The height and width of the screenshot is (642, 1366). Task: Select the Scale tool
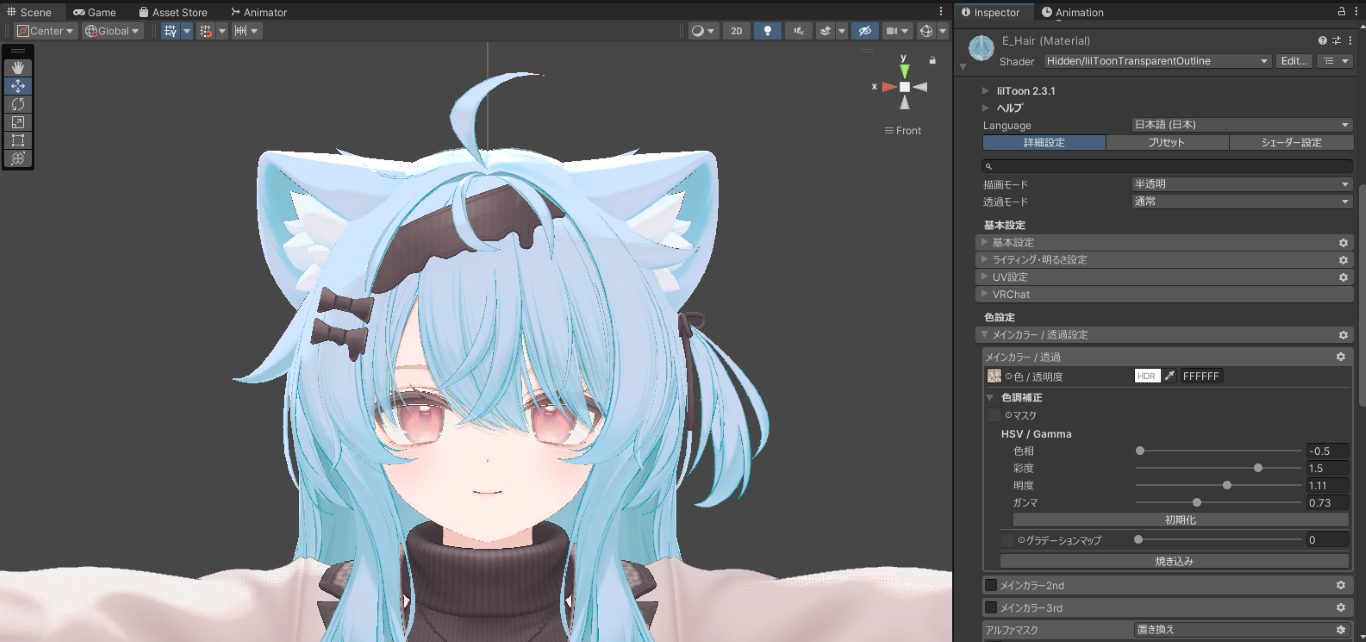click(x=18, y=122)
